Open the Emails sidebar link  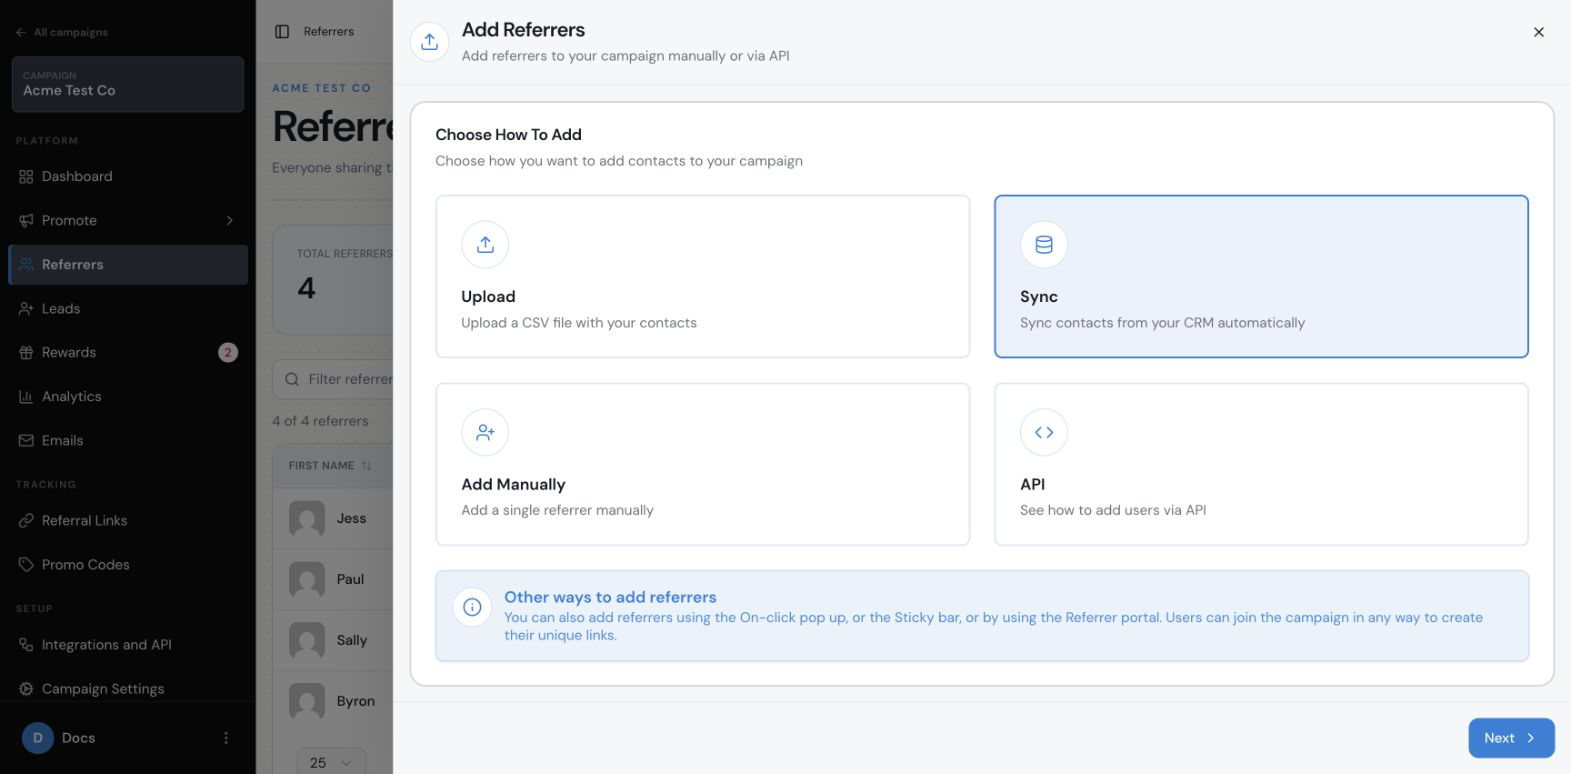(x=128, y=441)
